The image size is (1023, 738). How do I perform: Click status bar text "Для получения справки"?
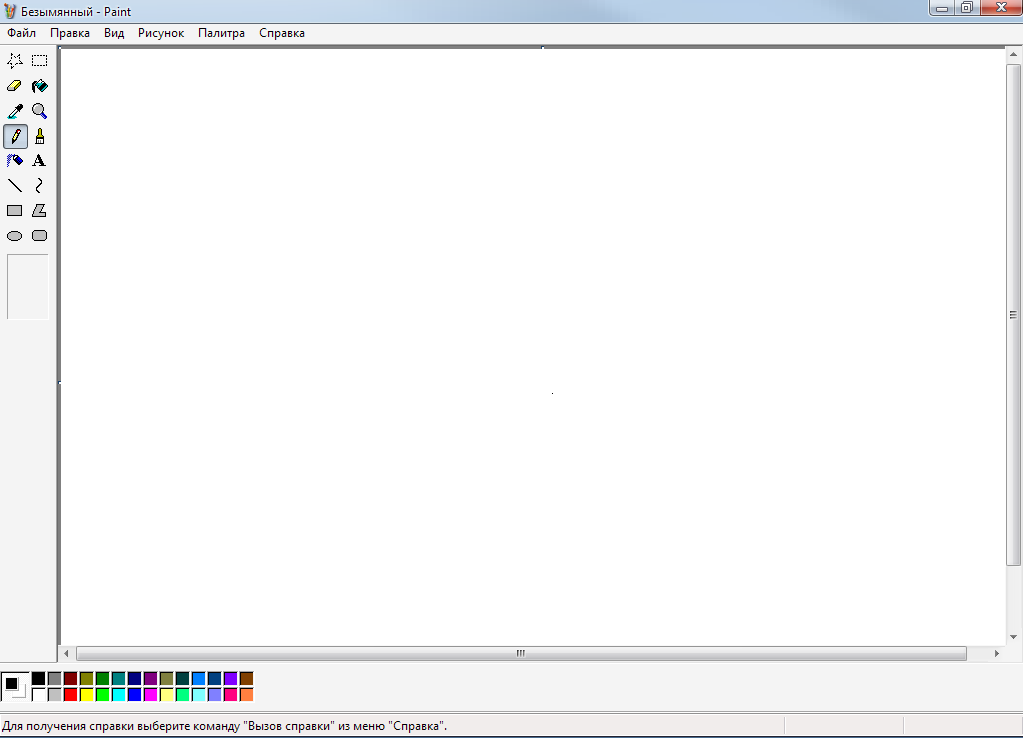point(67,726)
